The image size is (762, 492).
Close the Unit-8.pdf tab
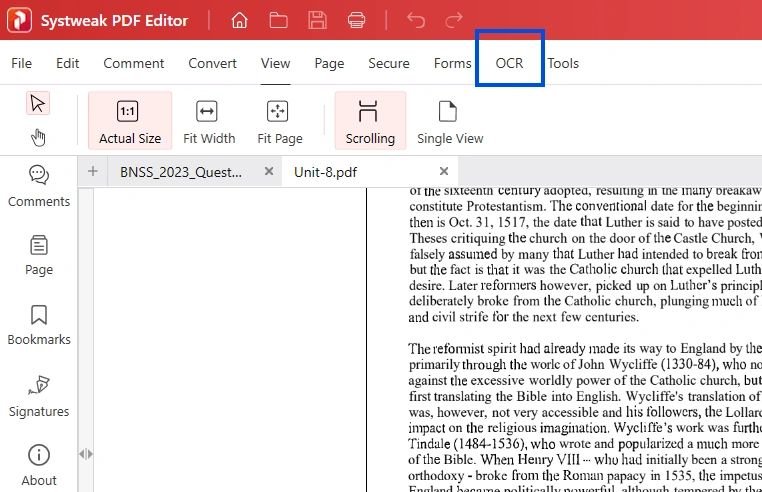[444, 171]
